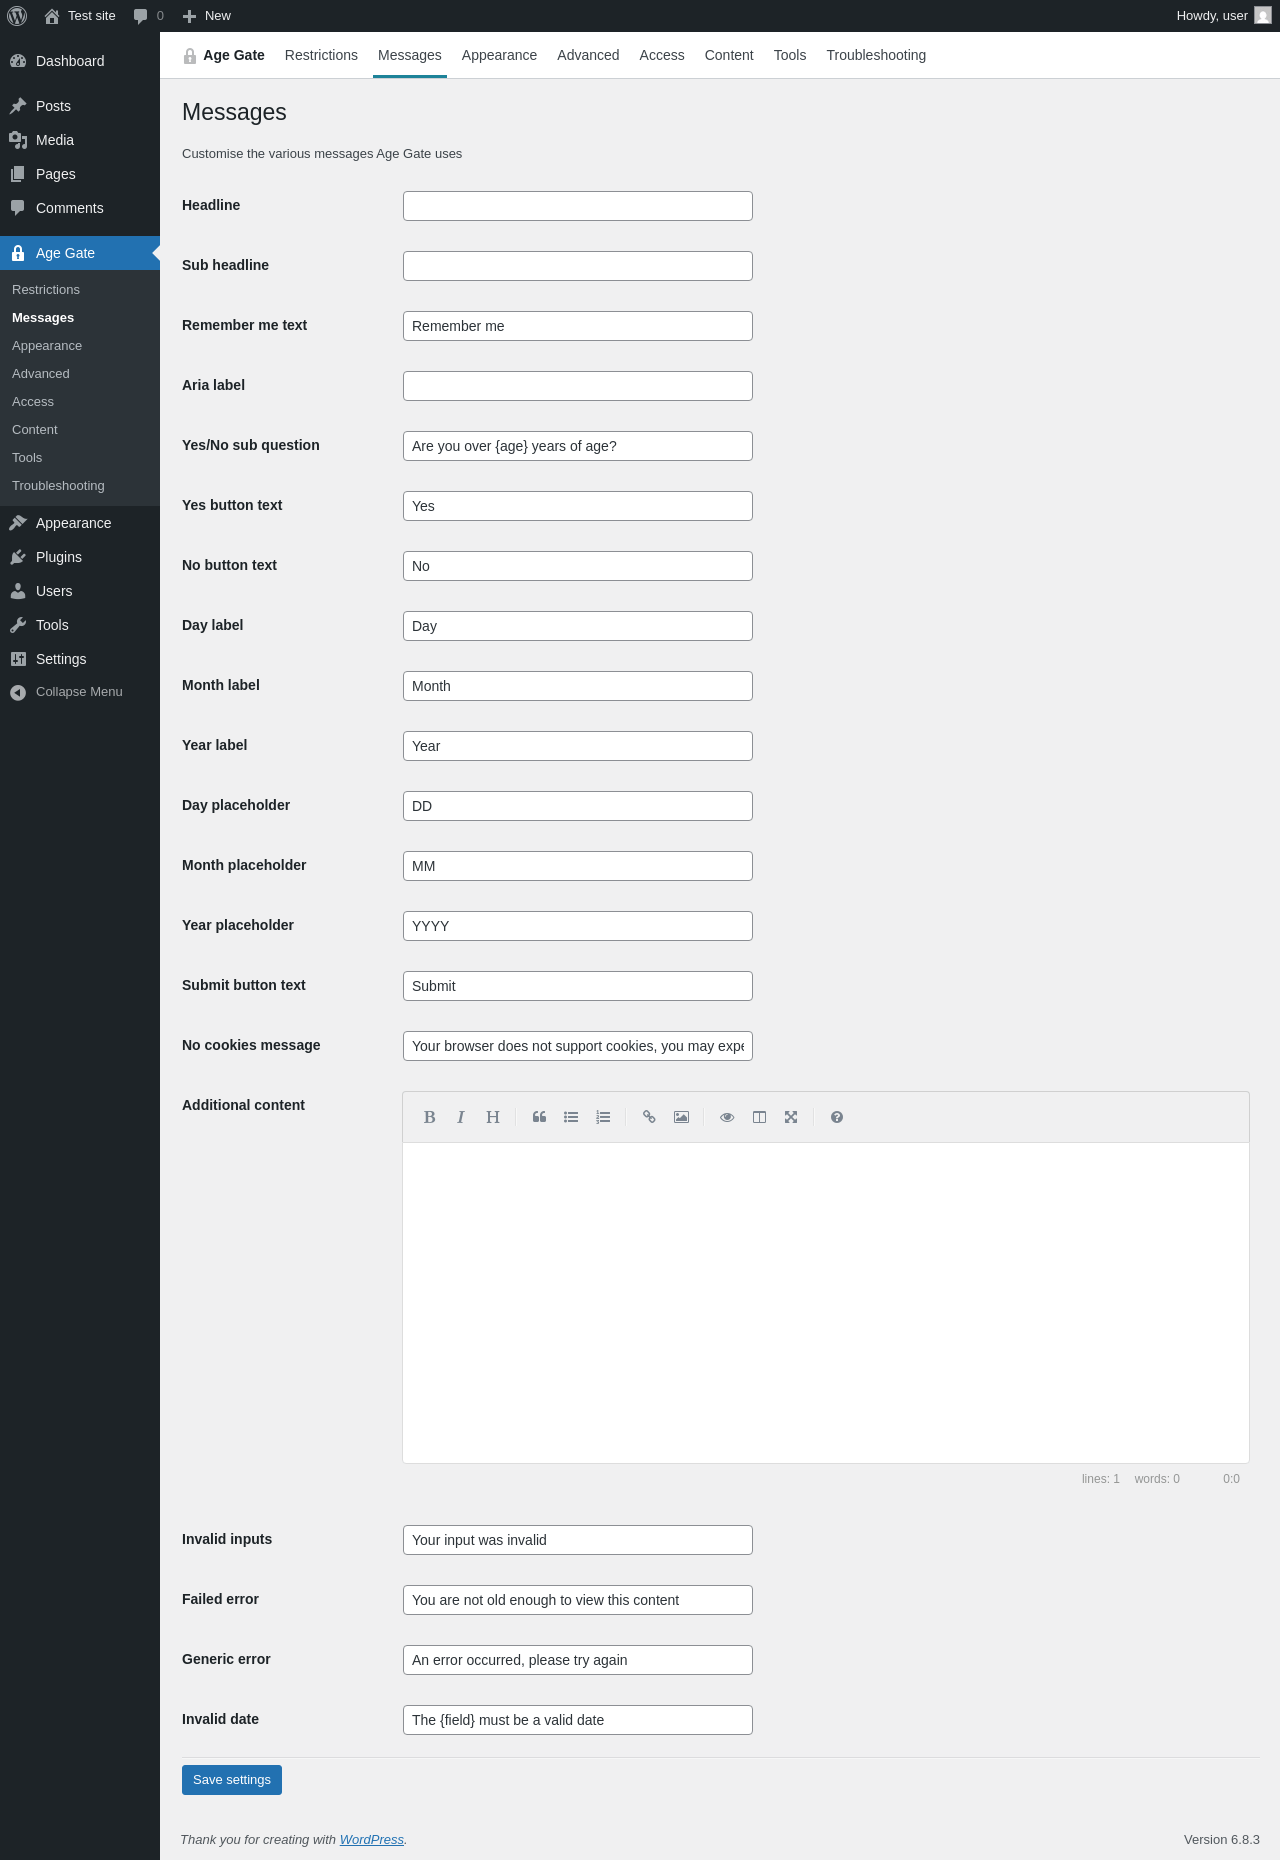Open Pages in sidebar
The height and width of the screenshot is (1860, 1280).
point(80,174)
